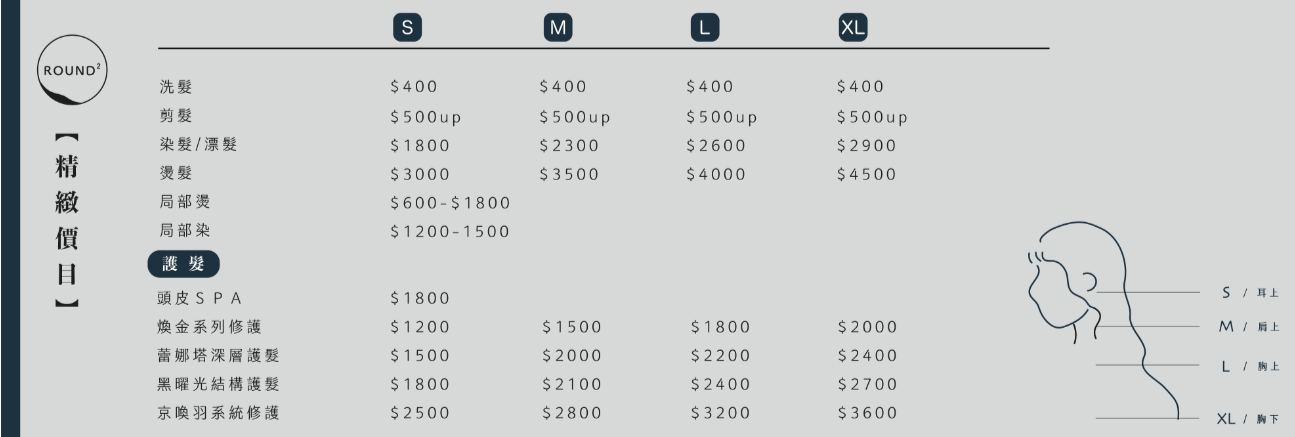This screenshot has height=437, width=1295.
Task: Click the 護髮 section badge
Action: [x=183, y=264]
